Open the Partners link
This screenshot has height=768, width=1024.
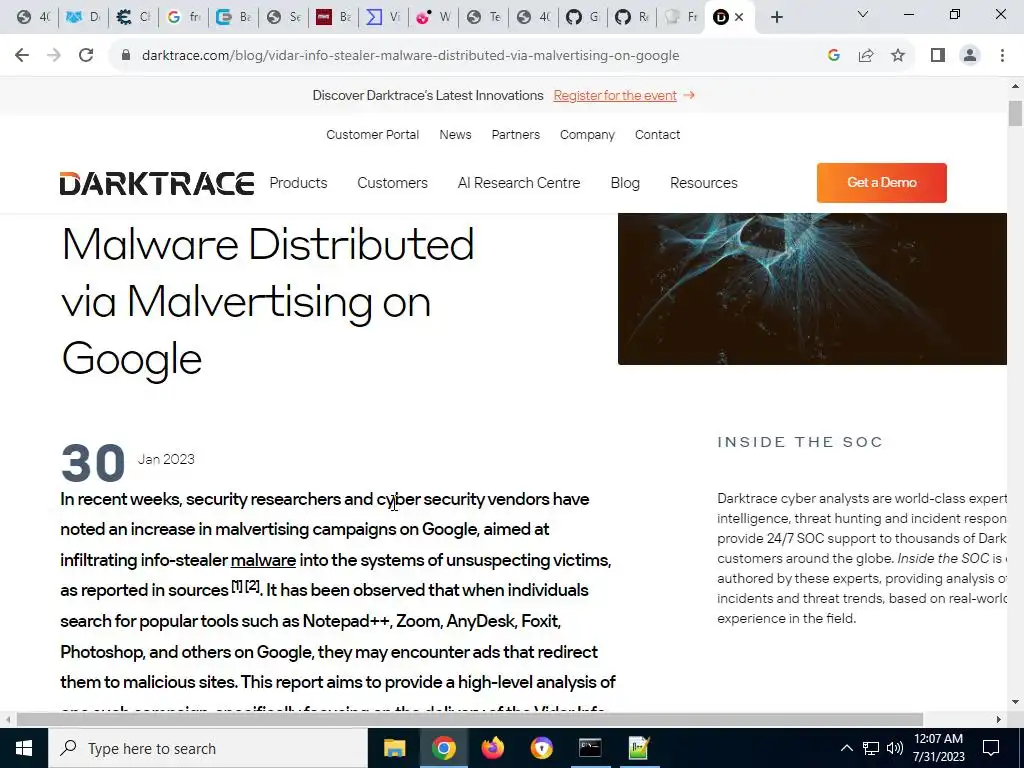tap(516, 135)
